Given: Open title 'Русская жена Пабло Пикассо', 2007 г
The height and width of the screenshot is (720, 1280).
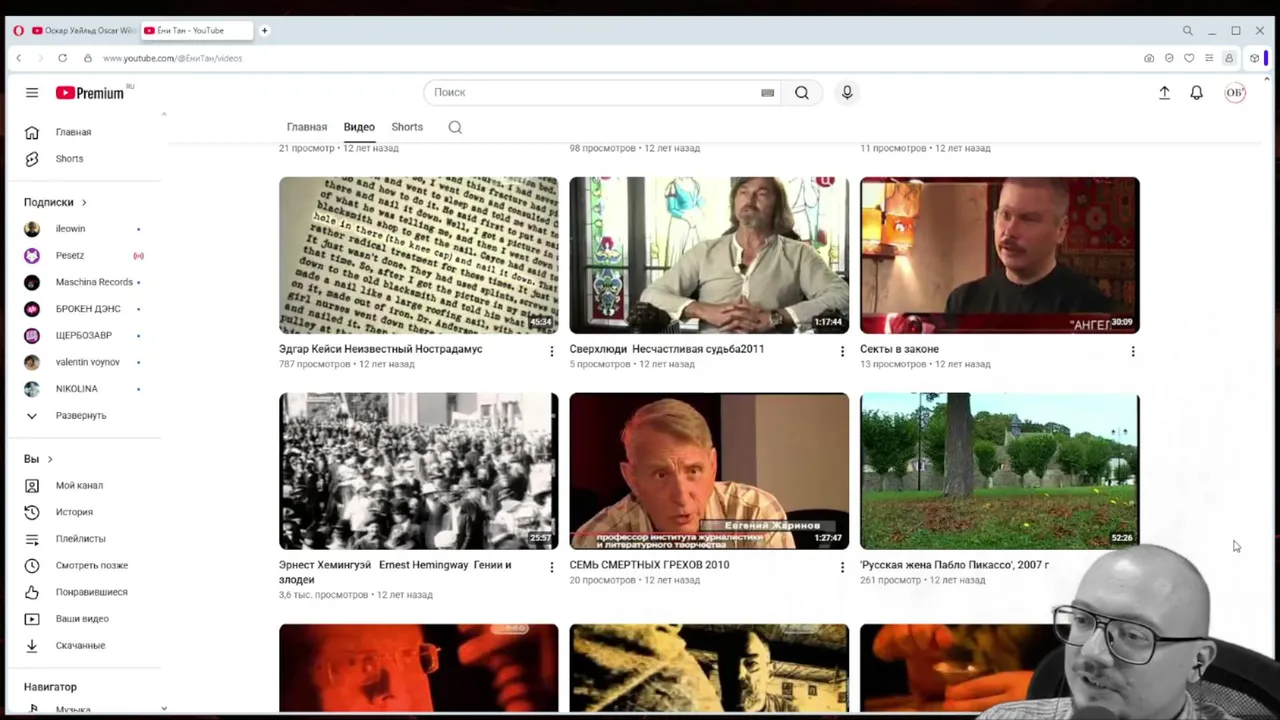Looking at the screenshot, I should [954, 565].
